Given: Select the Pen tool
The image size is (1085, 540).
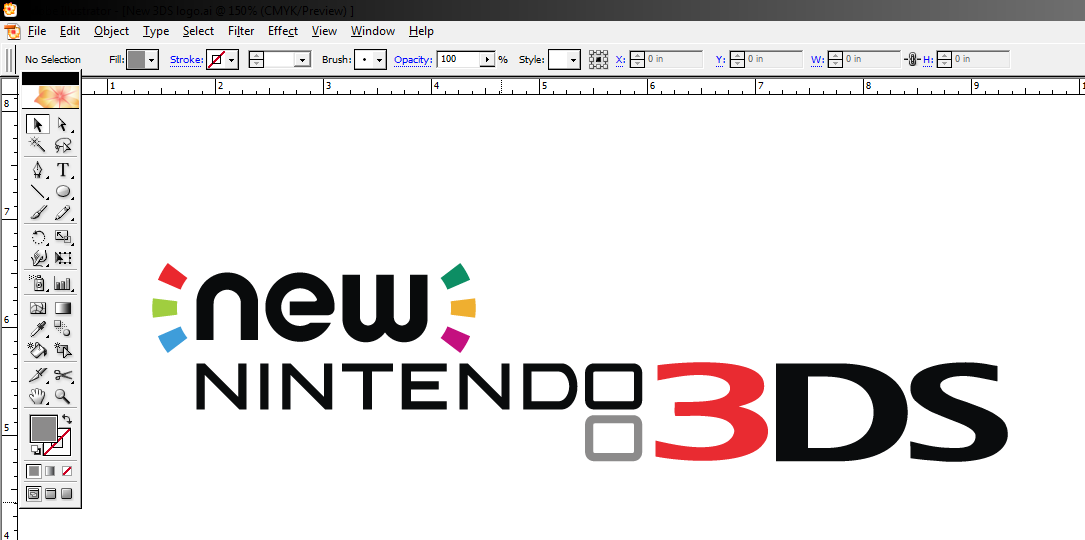Looking at the screenshot, I should [38, 170].
